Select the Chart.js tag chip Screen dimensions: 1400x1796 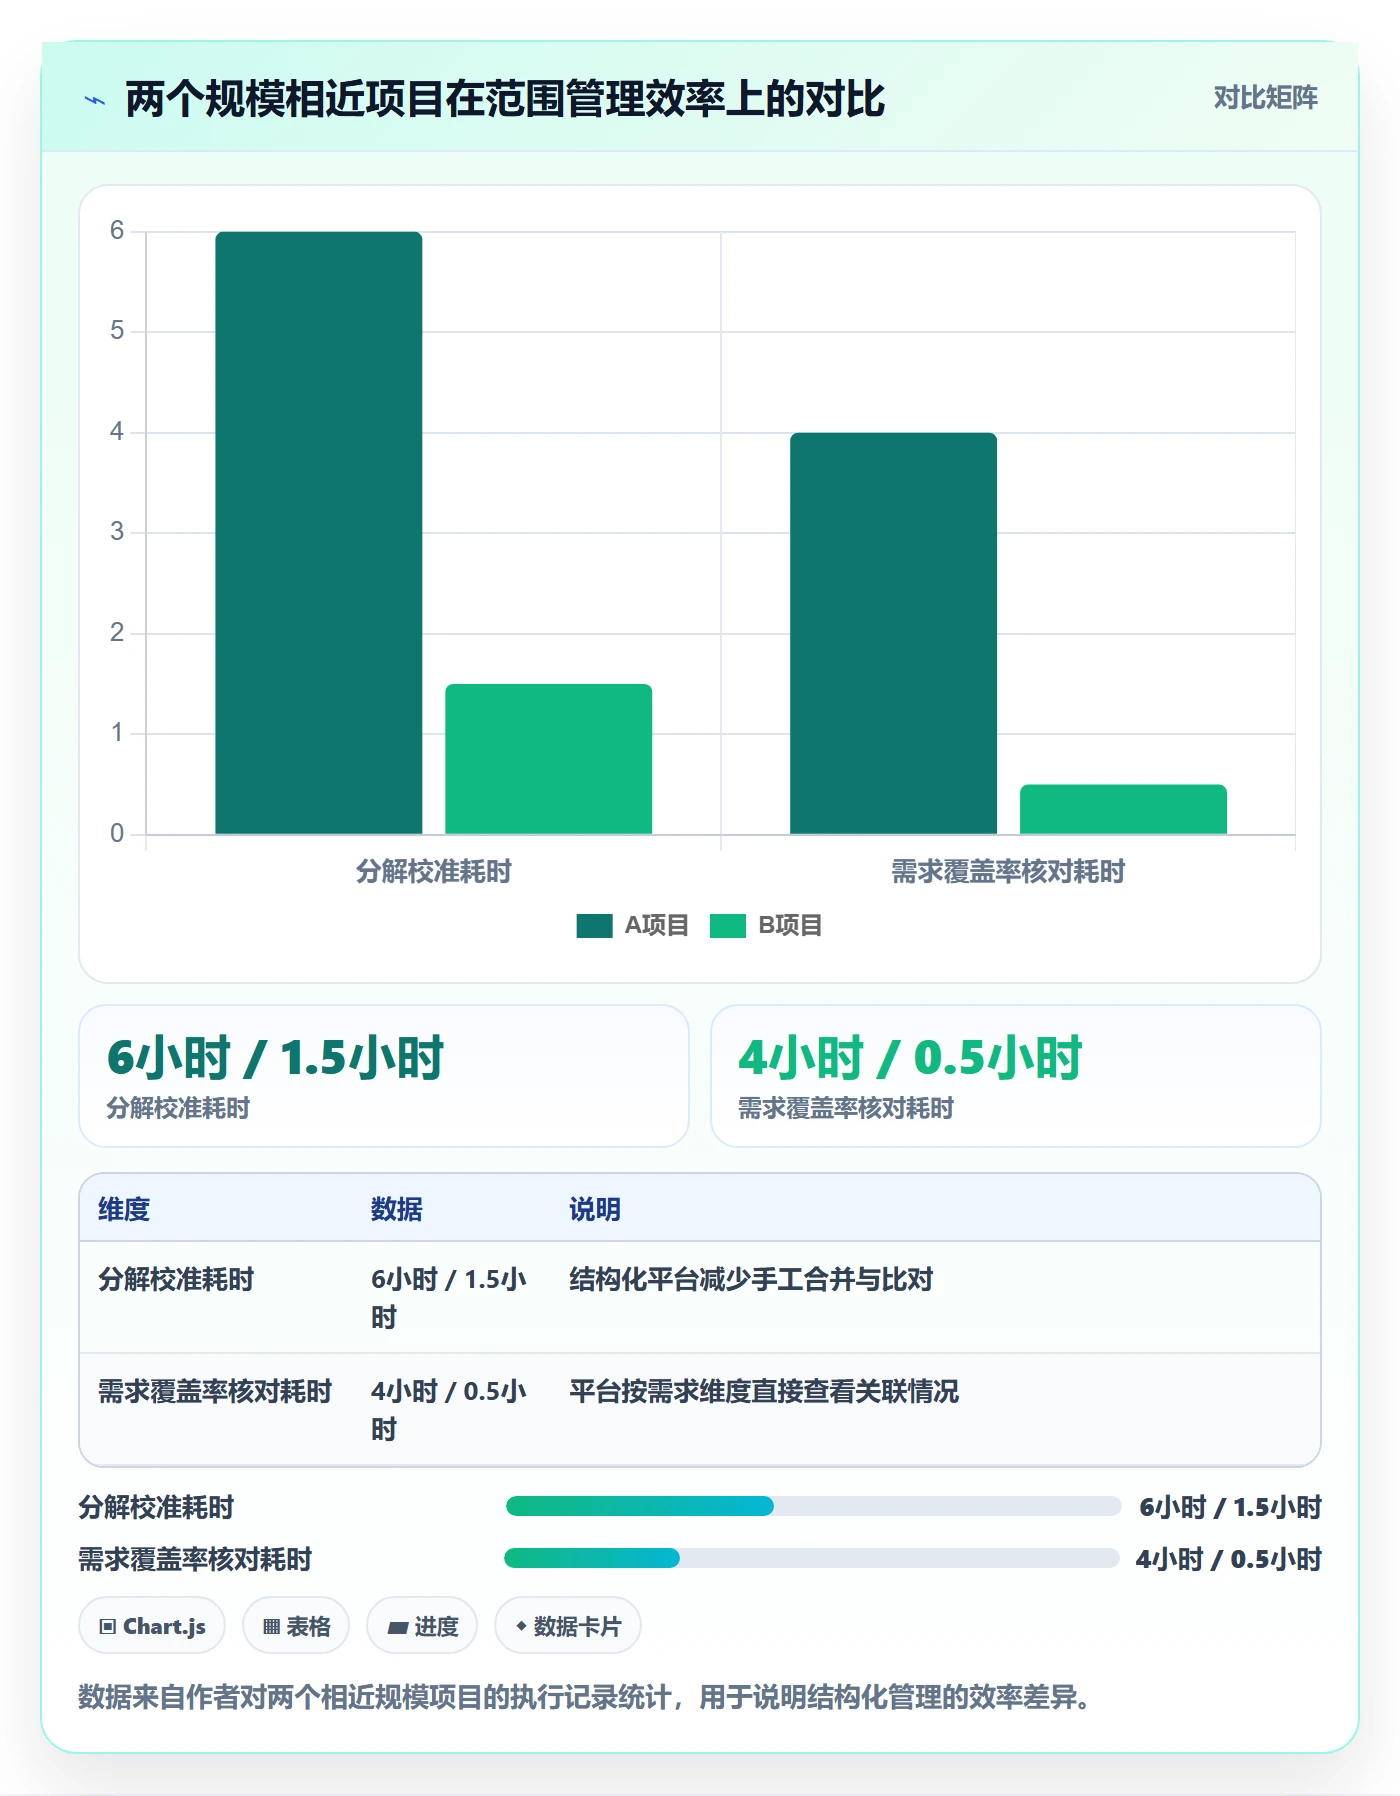[152, 1627]
